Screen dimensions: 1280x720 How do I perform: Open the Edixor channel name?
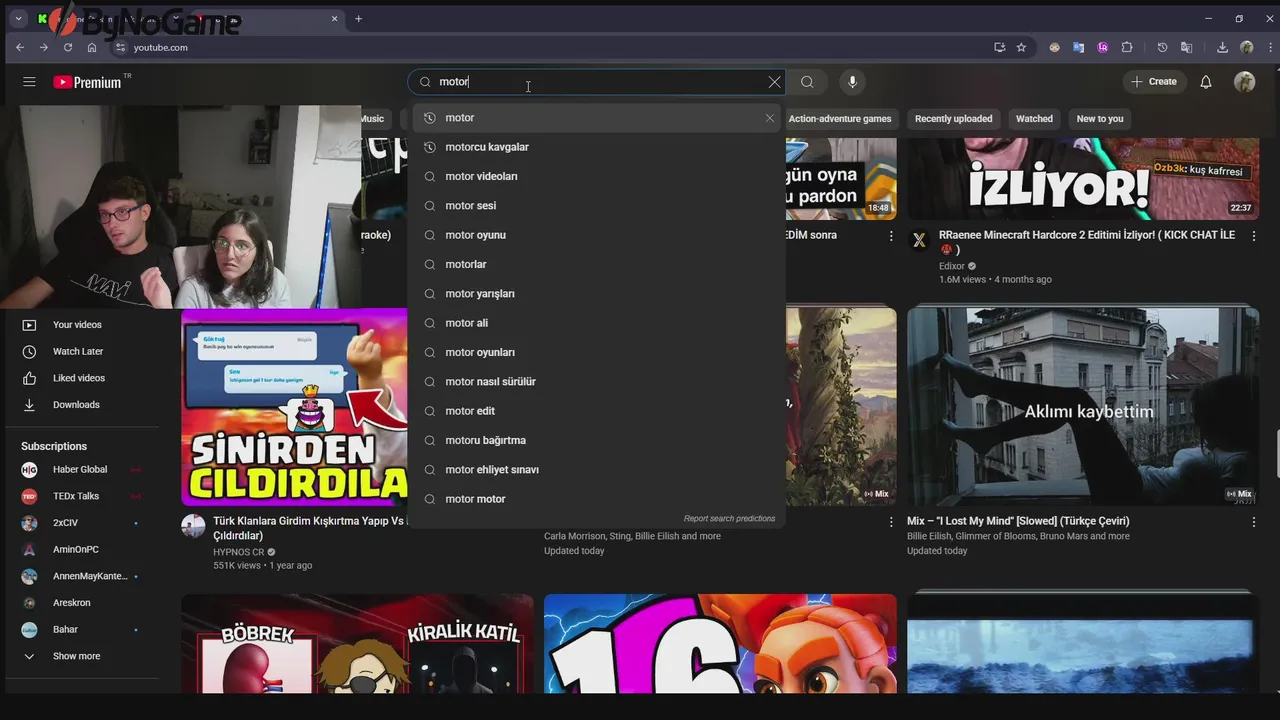(x=952, y=266)
